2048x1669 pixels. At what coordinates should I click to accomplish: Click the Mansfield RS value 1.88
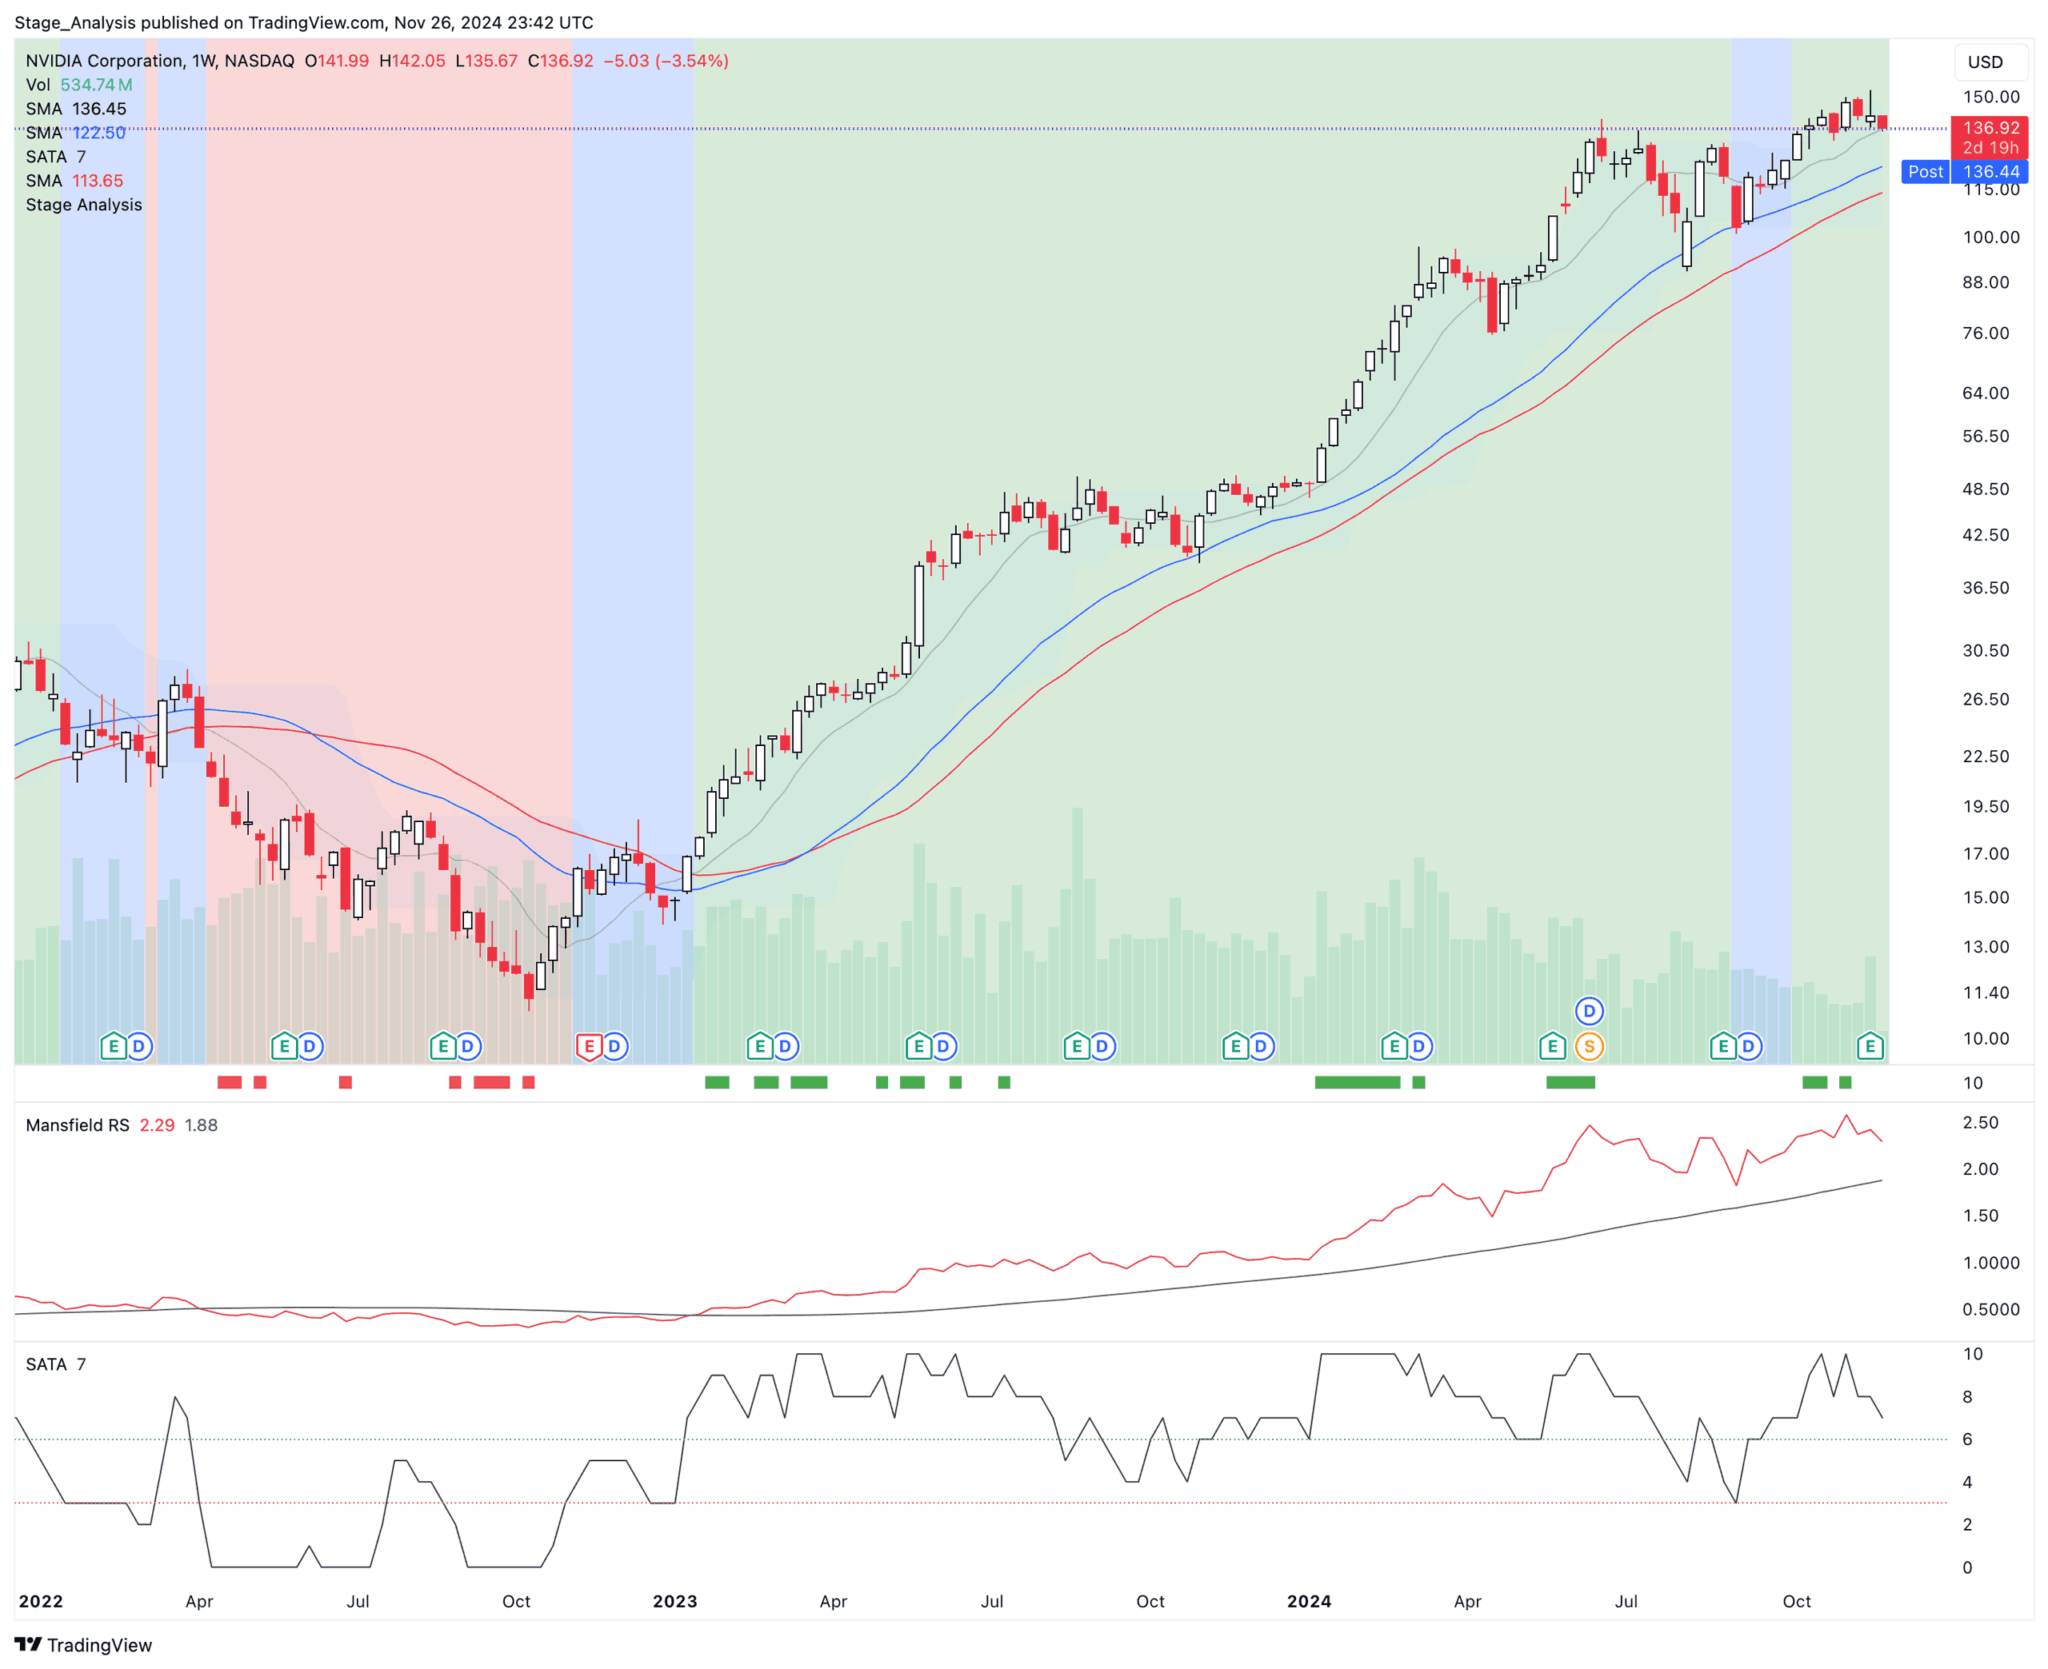pos(201,1125)
